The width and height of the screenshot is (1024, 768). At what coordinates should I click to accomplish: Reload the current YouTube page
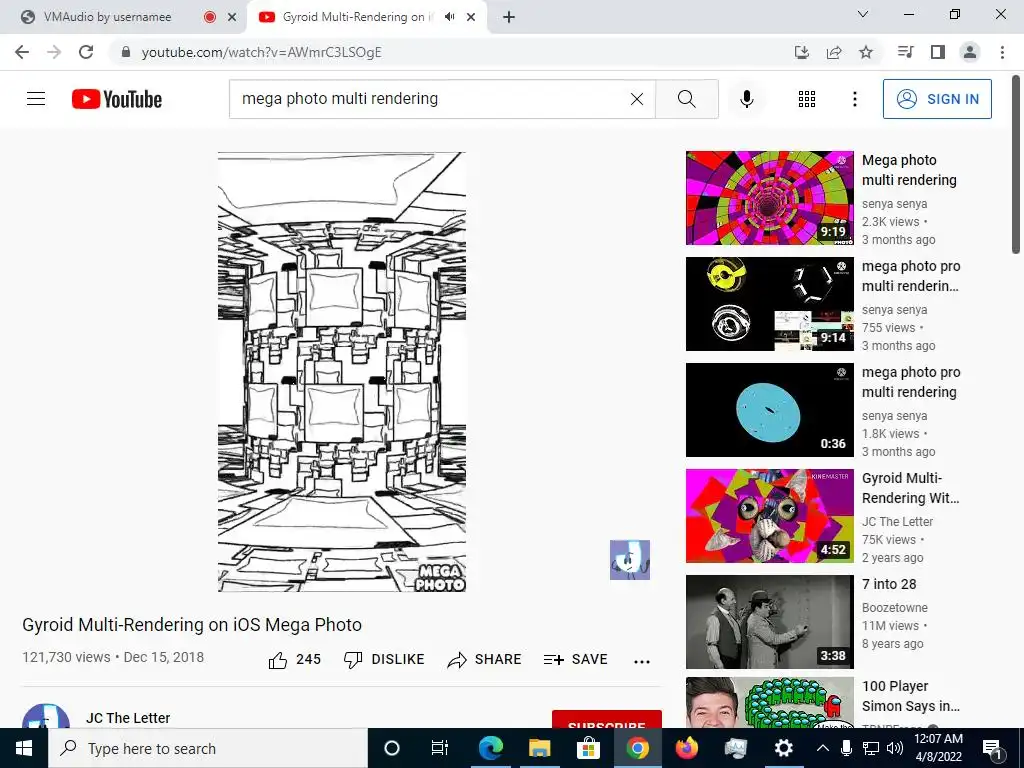pos(86,52)
